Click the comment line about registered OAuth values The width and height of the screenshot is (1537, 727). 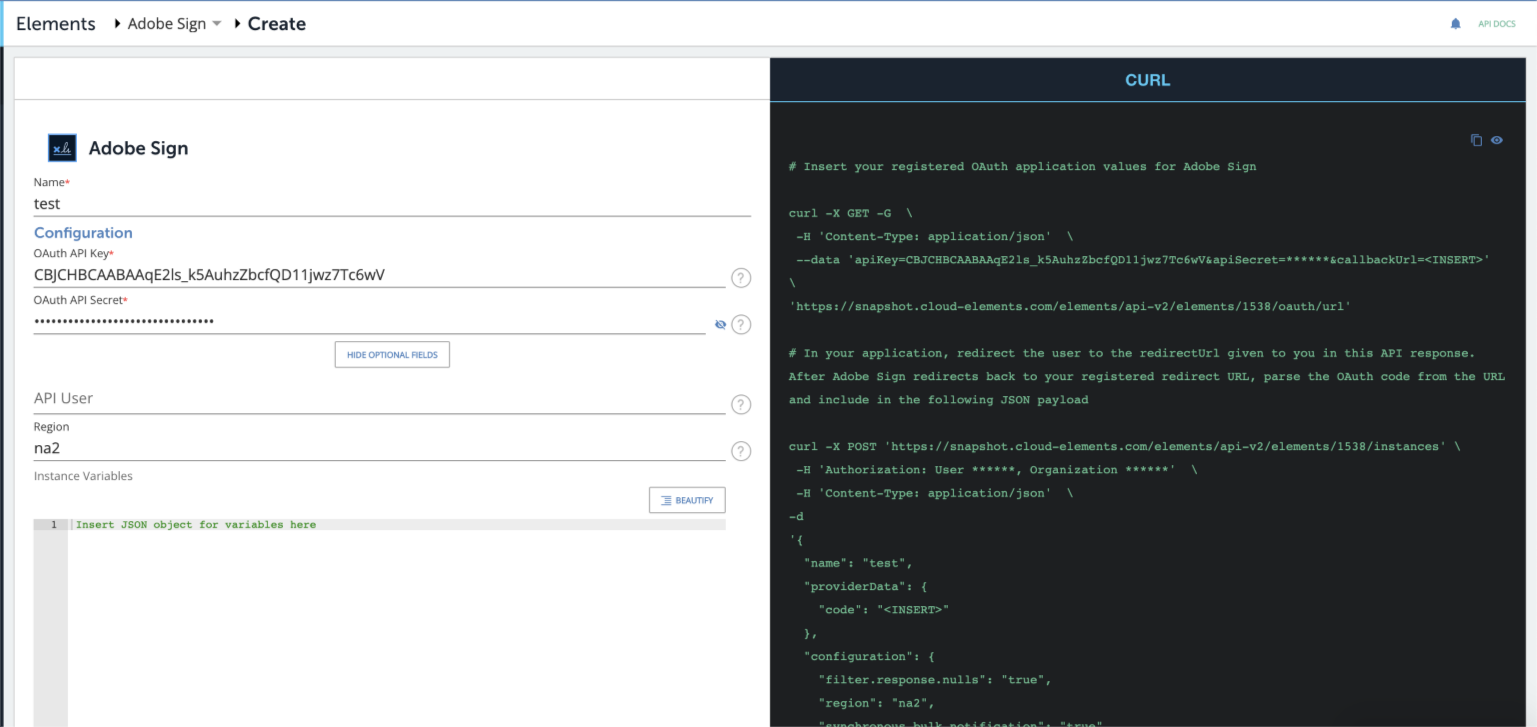pos(1022,167)
